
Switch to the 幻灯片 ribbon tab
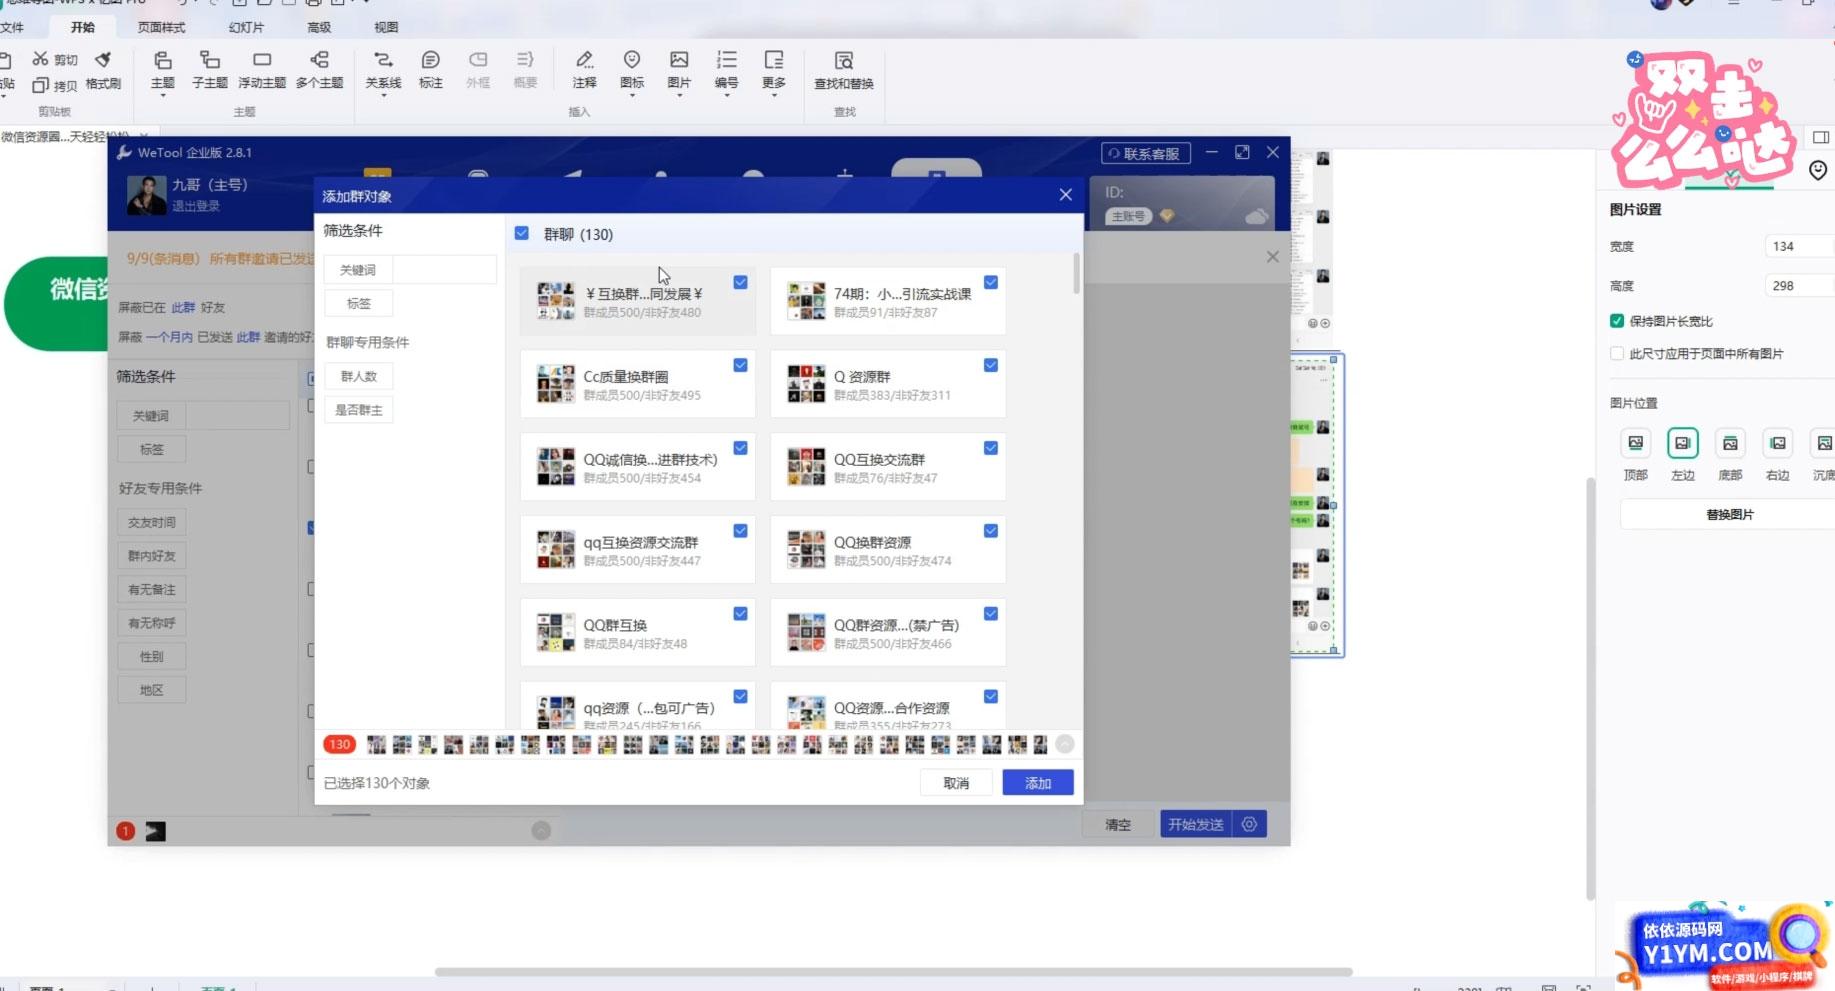point(246,27)
